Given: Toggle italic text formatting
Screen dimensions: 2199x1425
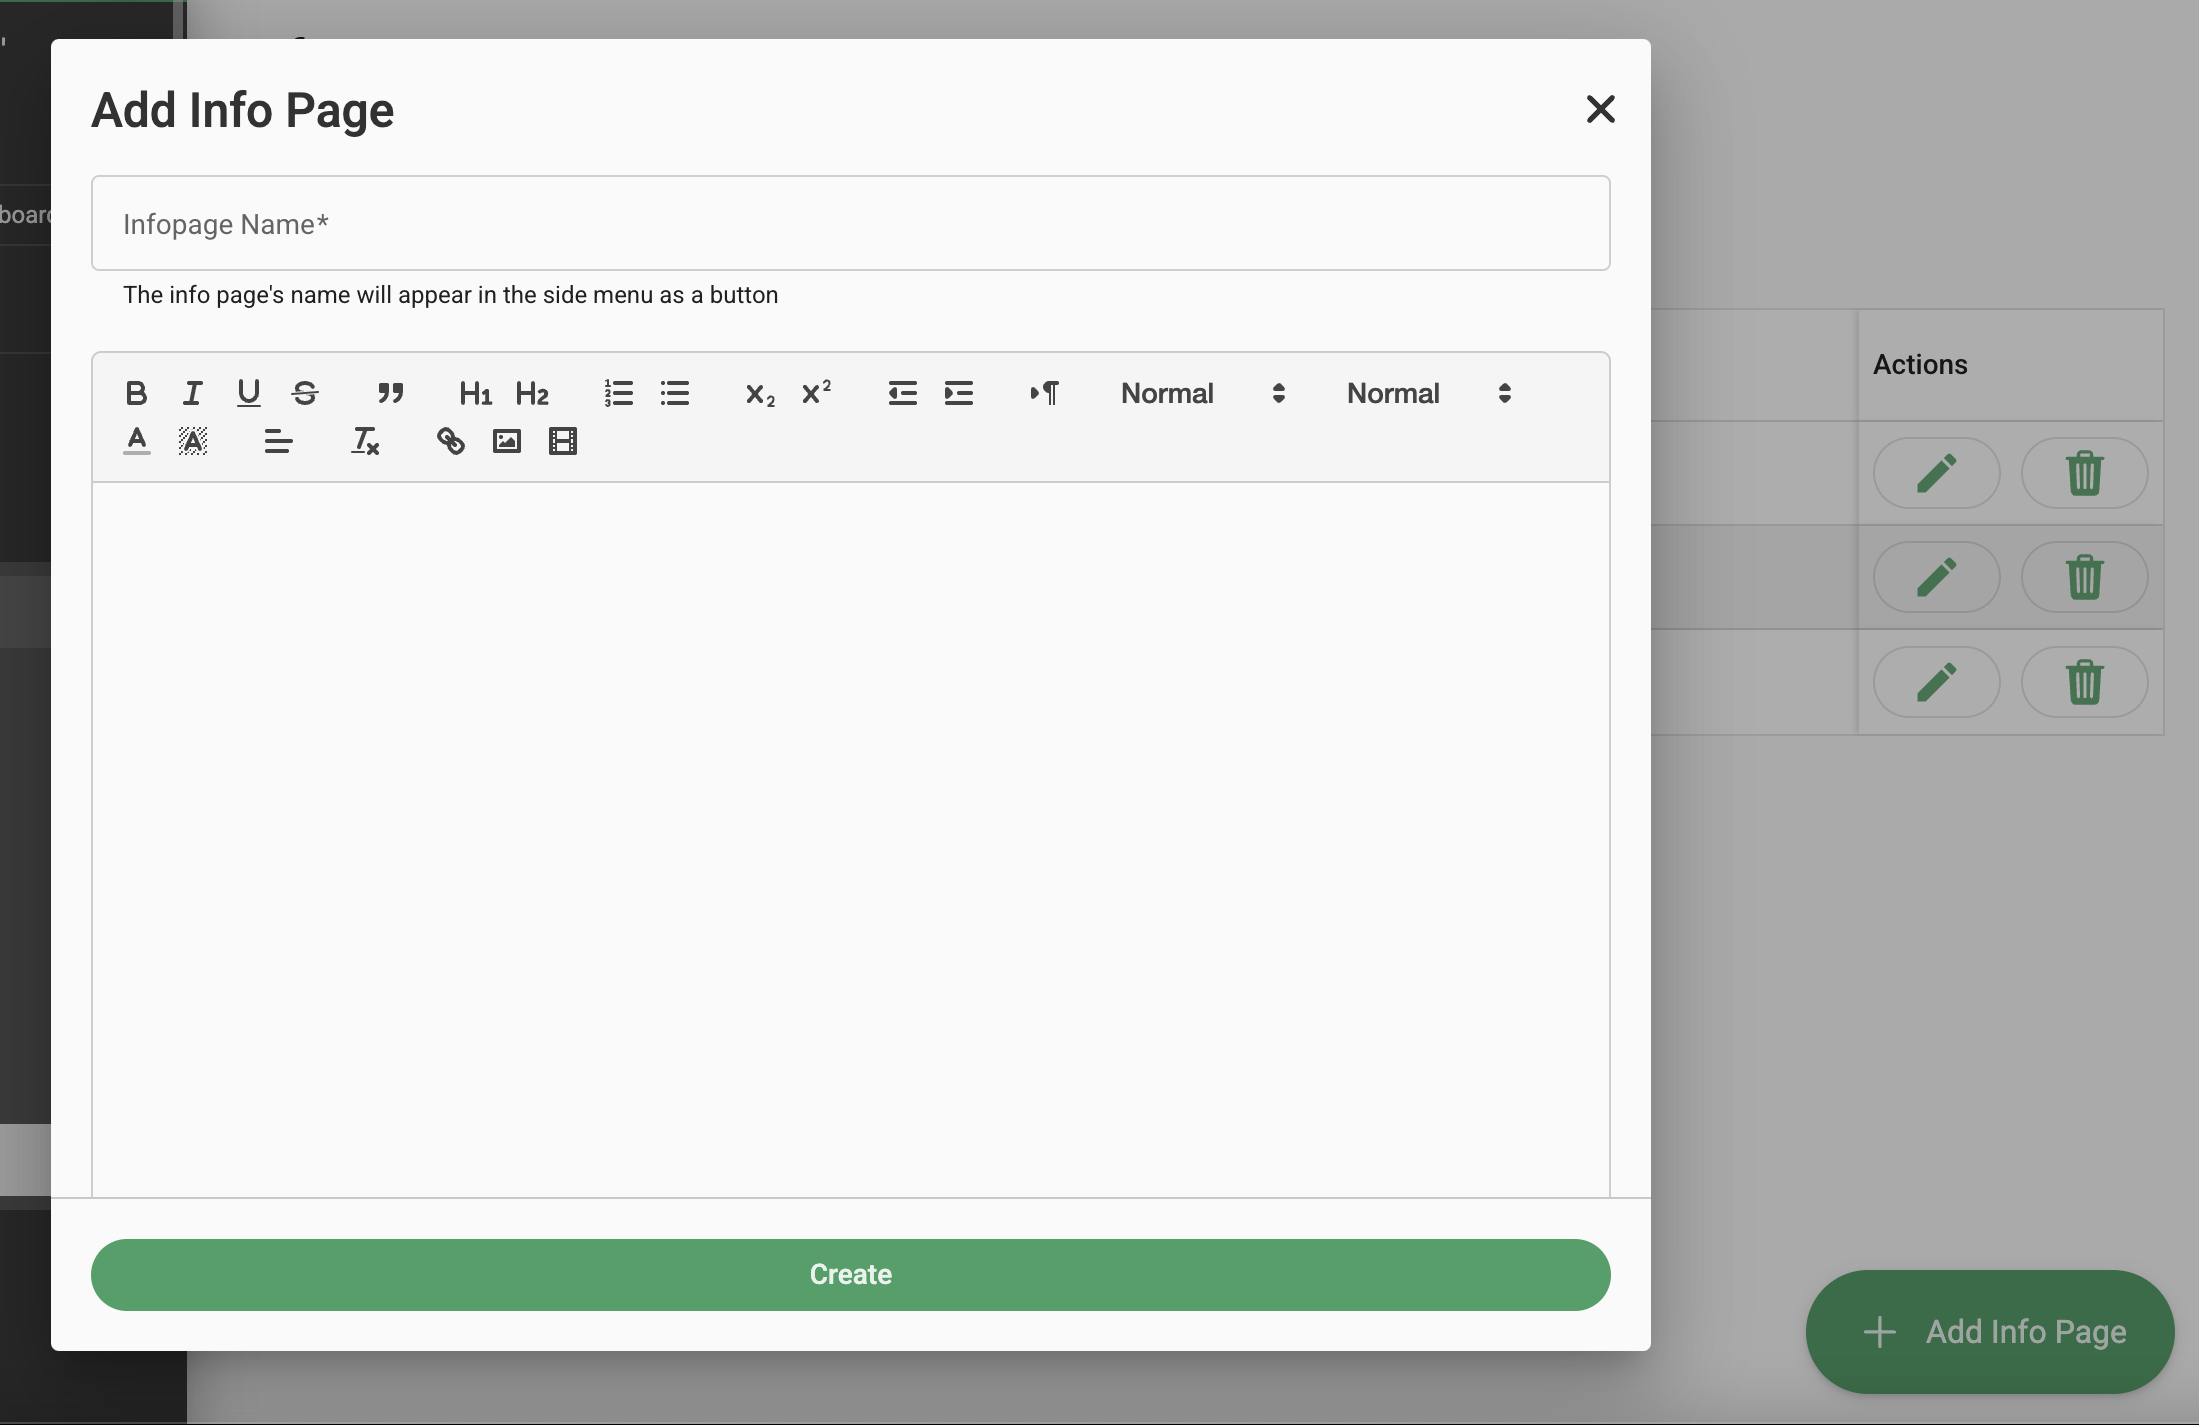Looking at the screenshot, I should pyautogui.click(x=193, y=393).
